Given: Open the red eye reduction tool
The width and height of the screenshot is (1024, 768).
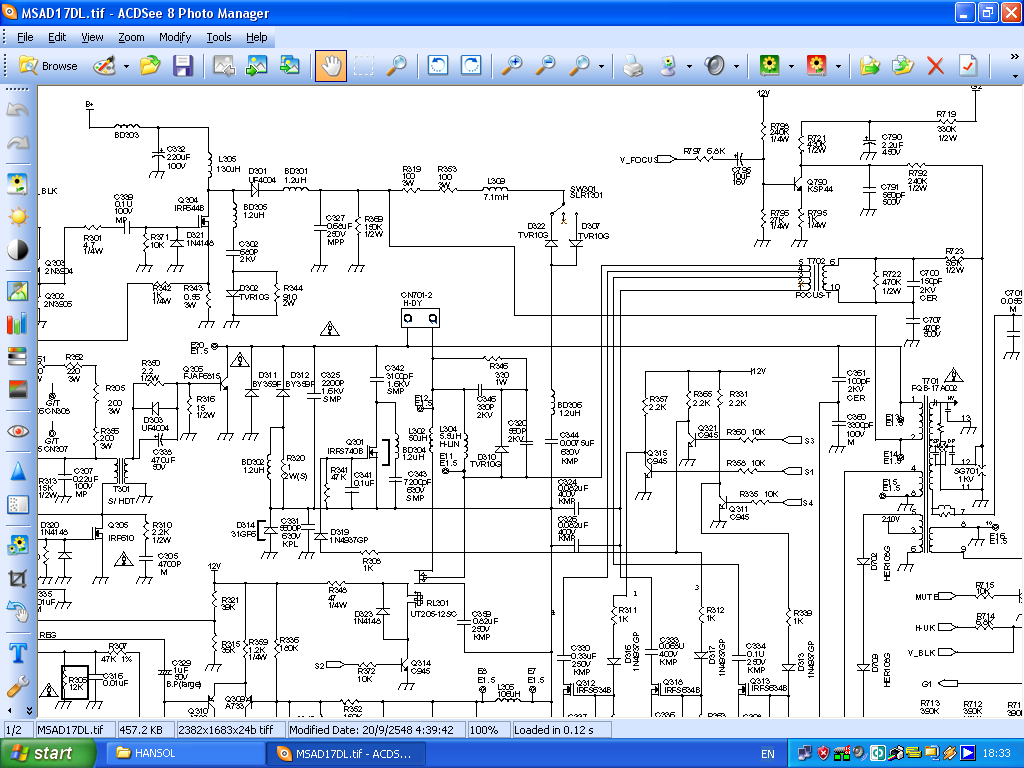Looking at the screenshot, I should point(18,431).
